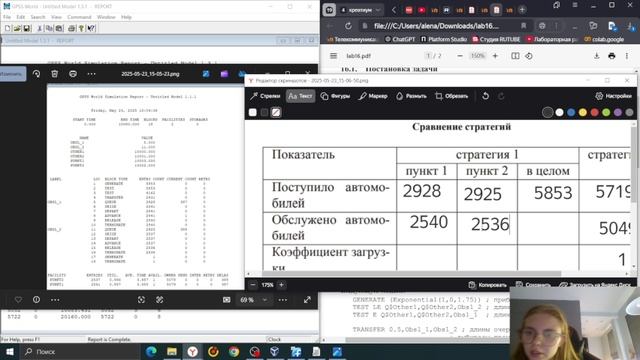Click Save icon in GPSS World toolbar
640x360 pixels.
(26, 28)
